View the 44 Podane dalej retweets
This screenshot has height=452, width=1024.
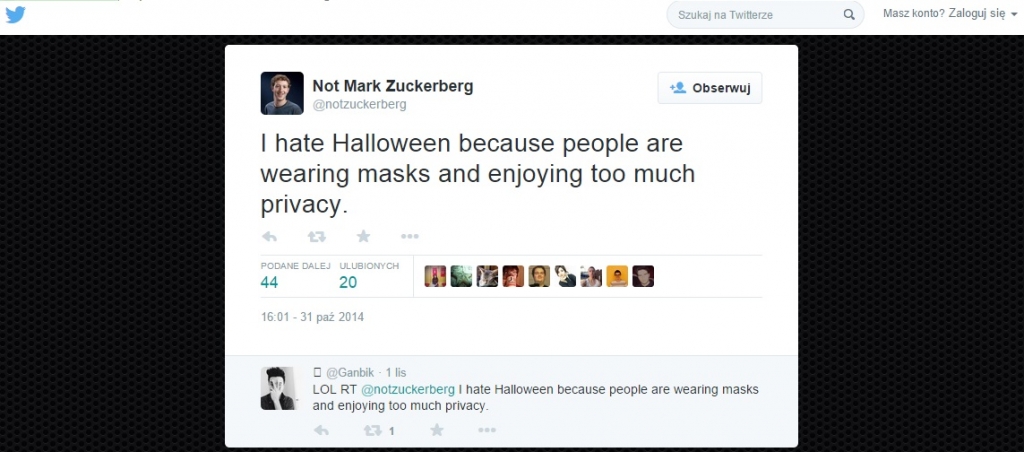tap(269, 282)
